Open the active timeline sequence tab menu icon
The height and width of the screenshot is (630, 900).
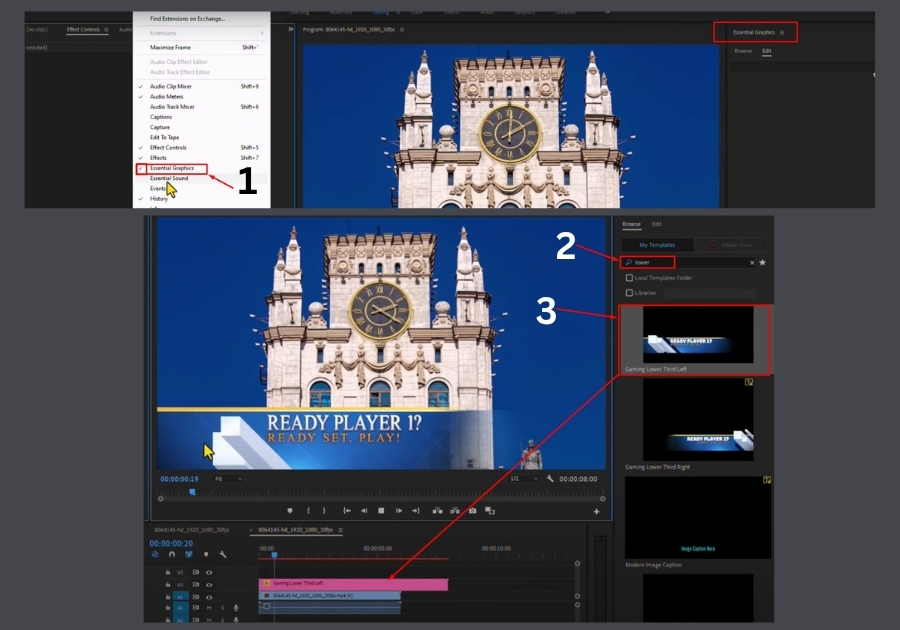point(340,530)
